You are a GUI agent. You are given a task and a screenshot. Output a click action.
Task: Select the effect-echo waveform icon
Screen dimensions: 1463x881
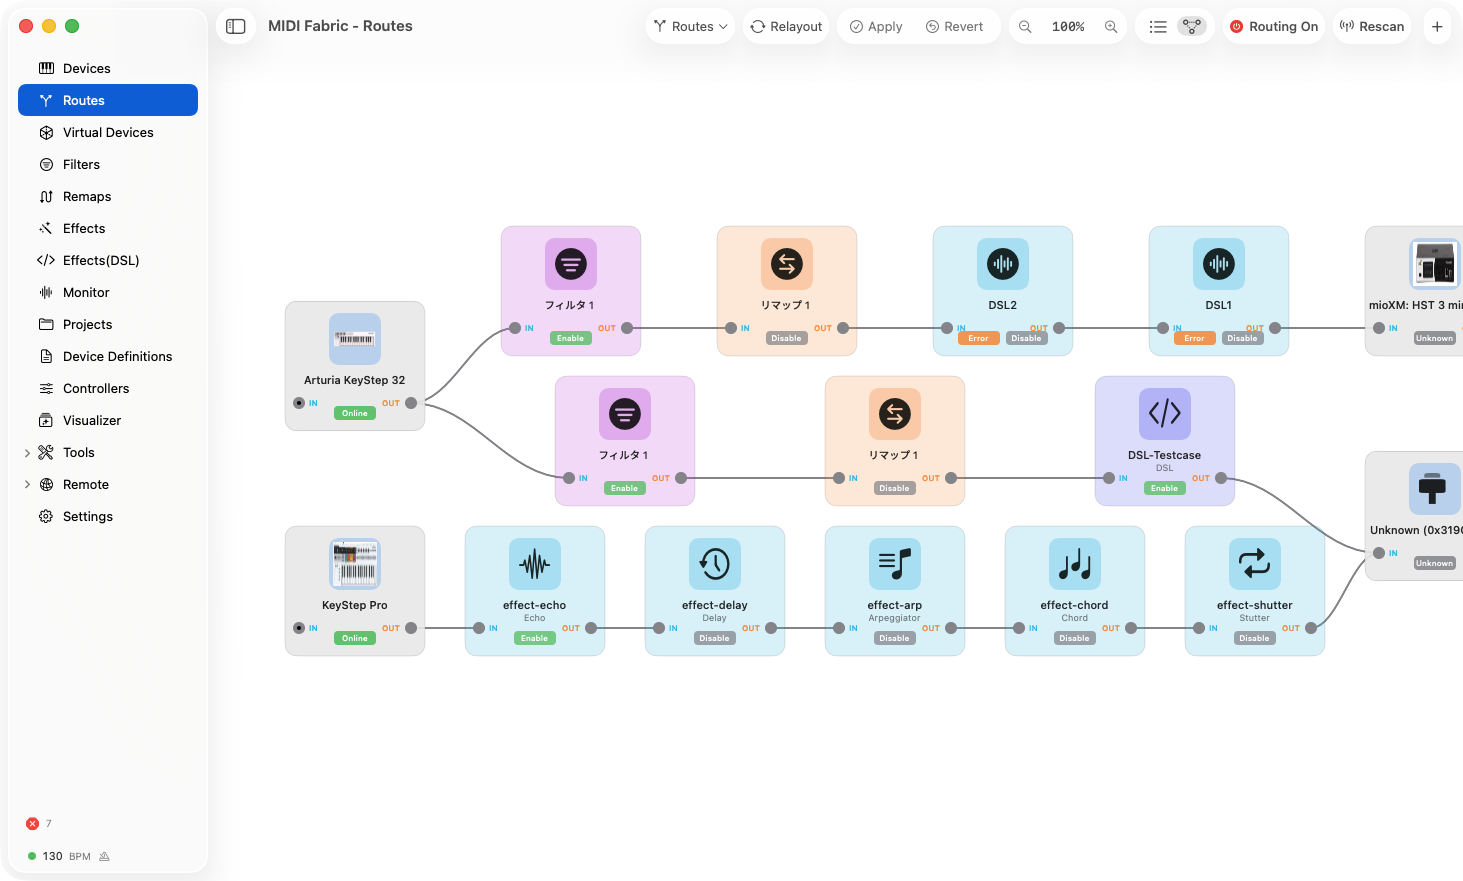535,564
